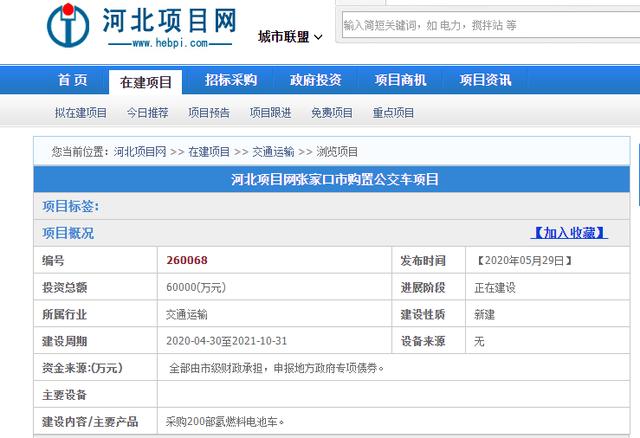640x438 pixels.
Task: Click the 河北项目网 logo icon
Action: pyautogui.click(x=68, y=25)
